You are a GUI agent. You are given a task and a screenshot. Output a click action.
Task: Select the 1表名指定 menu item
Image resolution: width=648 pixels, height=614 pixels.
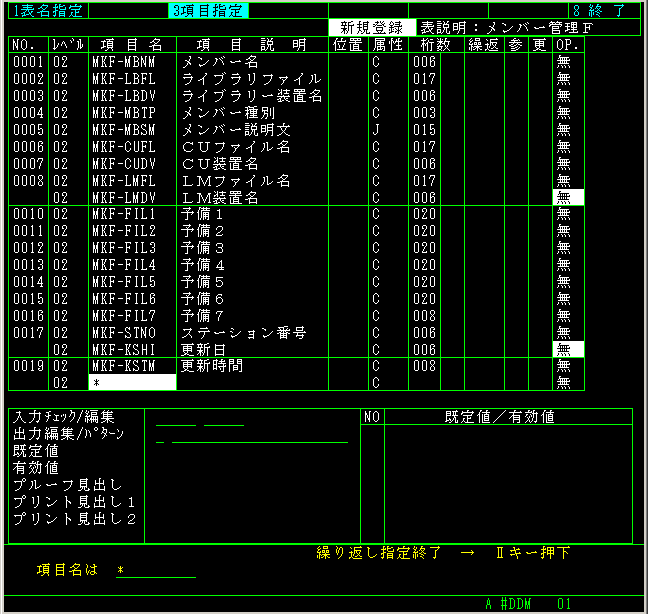pos(48,11)
